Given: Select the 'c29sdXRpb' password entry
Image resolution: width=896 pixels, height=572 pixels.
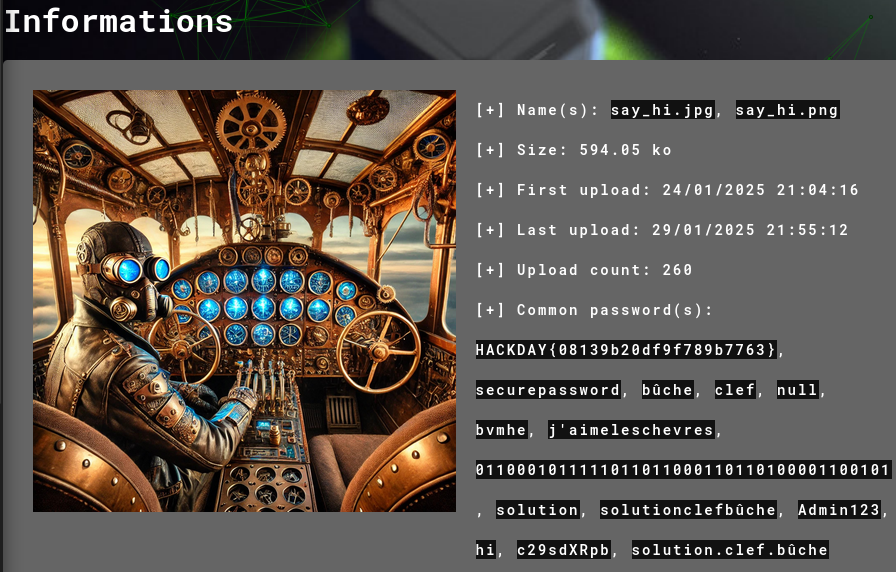Looking at the screenshot, I should tap(563, 550).
